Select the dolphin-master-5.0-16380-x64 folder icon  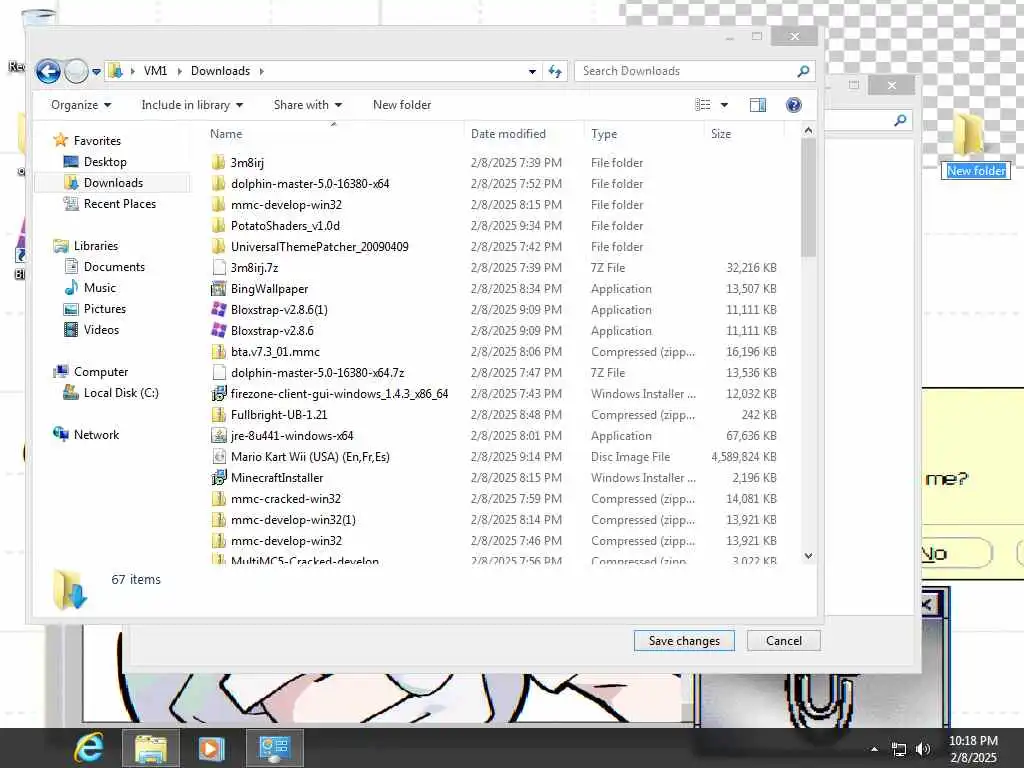219,184
